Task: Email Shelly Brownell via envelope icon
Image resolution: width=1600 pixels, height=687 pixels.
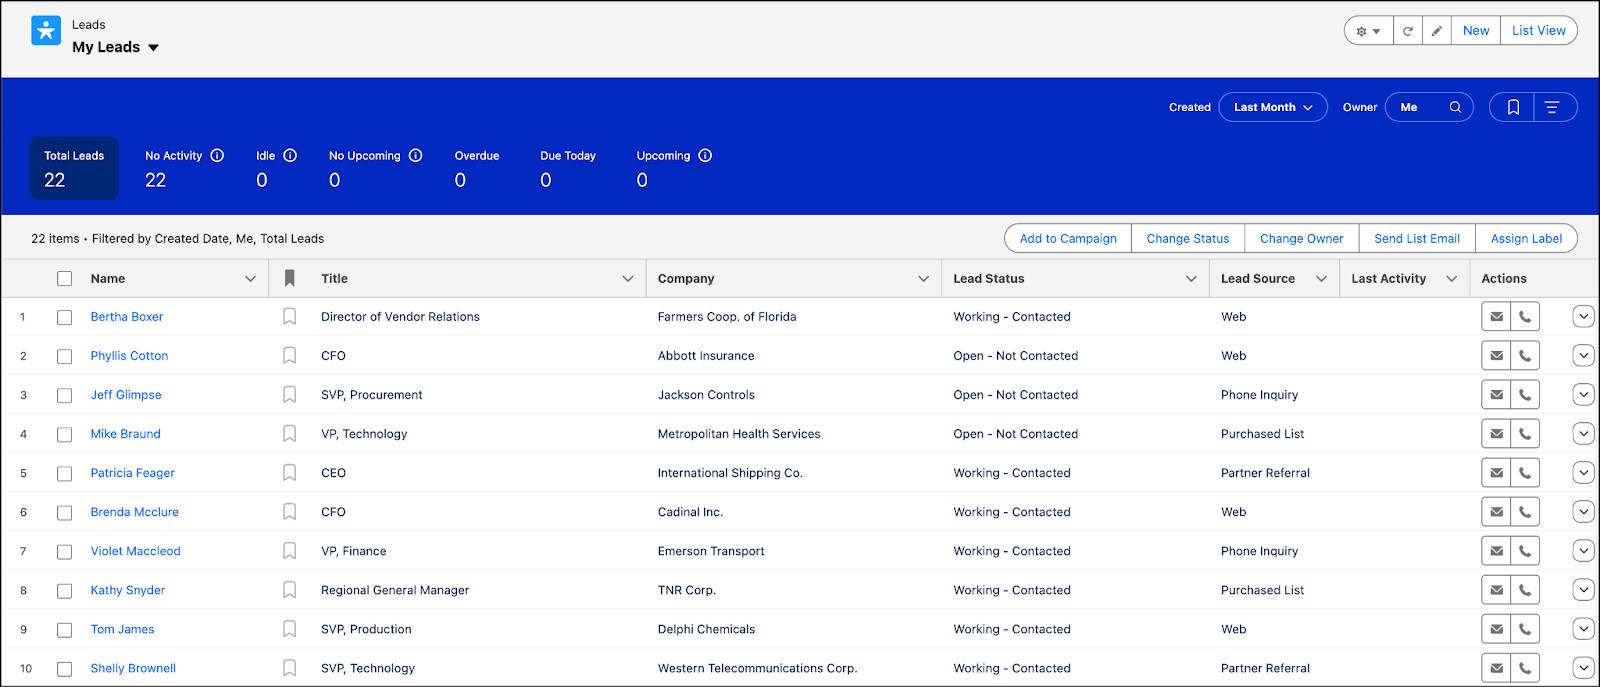Action: pyautogui.click(x=1496, y=668)
